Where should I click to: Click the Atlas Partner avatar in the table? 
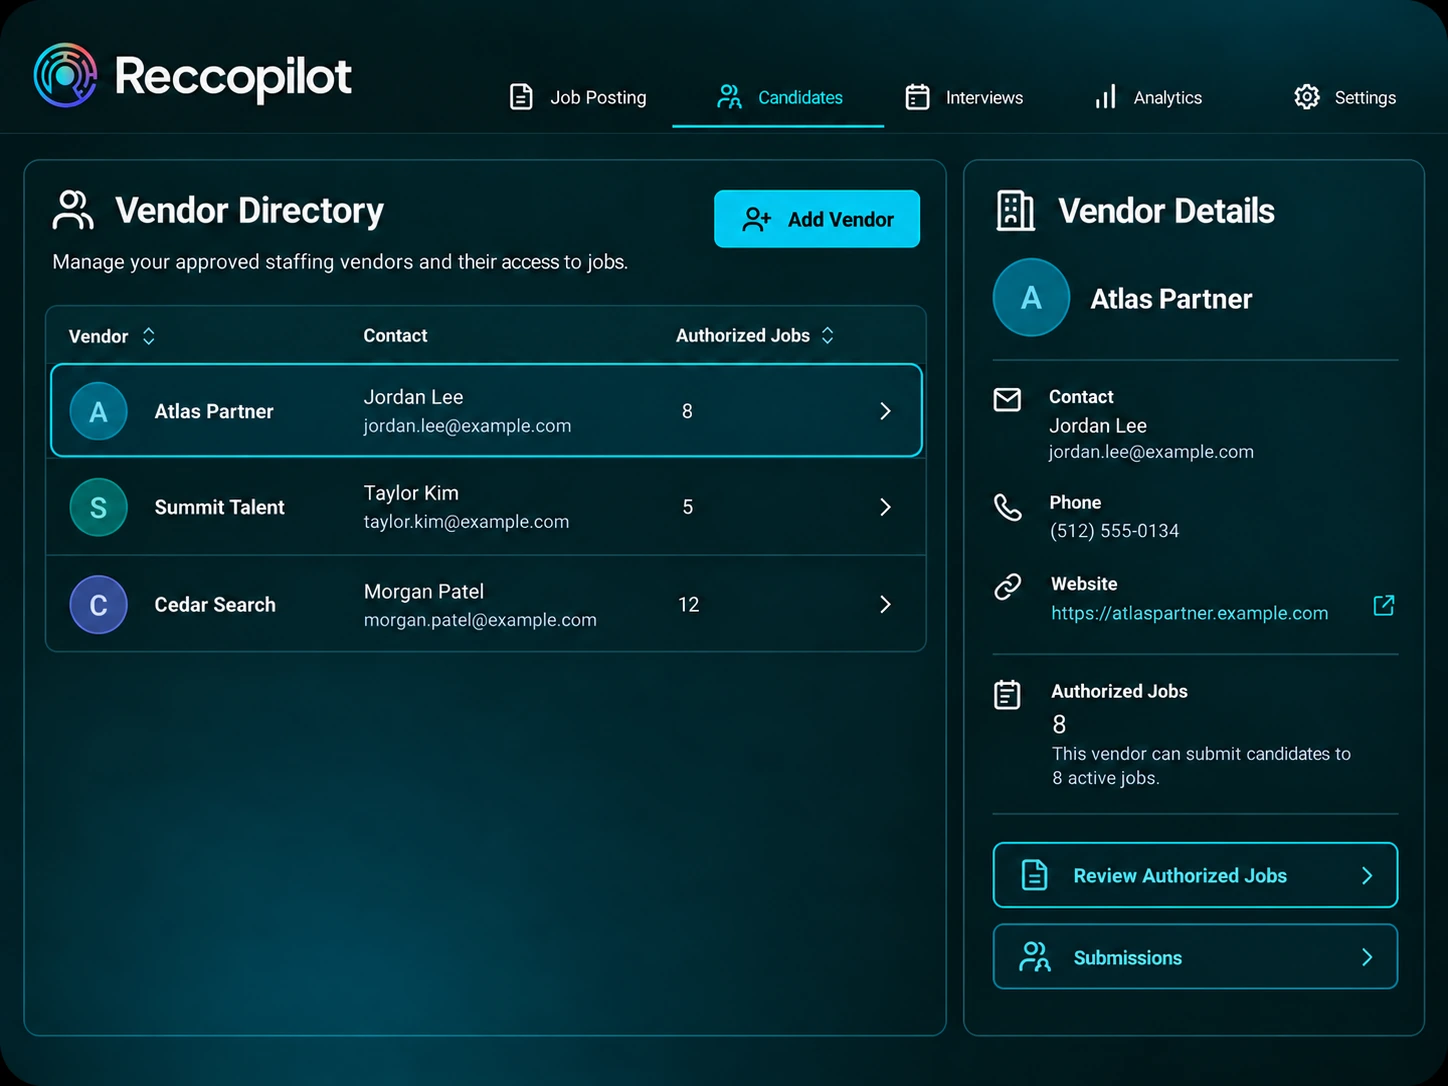pos(98,411)
